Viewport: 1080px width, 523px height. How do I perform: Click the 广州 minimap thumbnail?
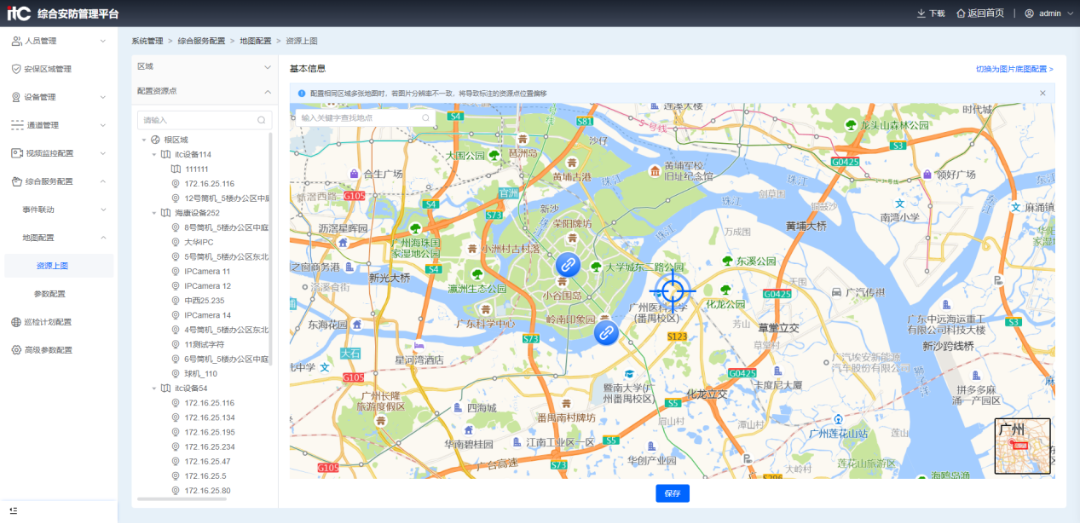(x=1022, y=445)
